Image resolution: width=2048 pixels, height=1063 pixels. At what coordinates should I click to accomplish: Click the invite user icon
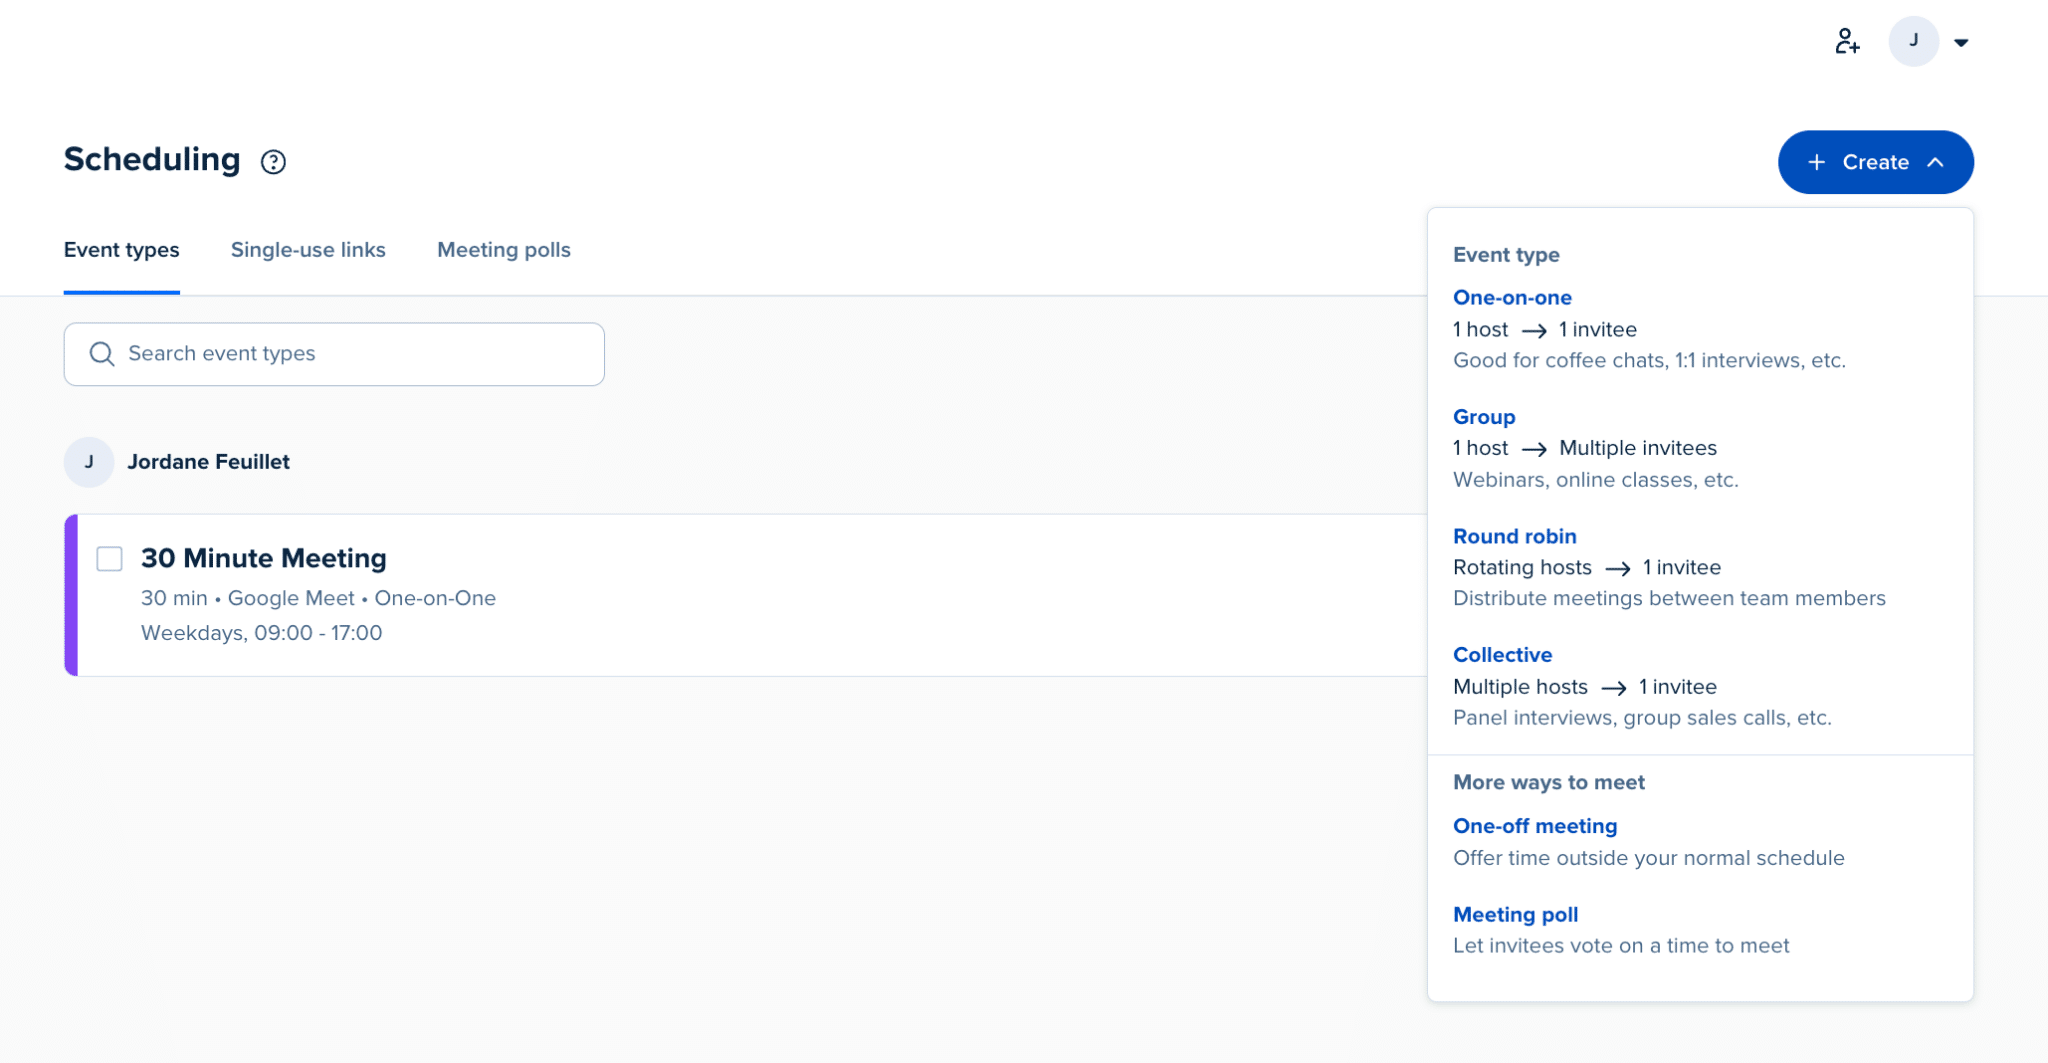click(1847, 41)
